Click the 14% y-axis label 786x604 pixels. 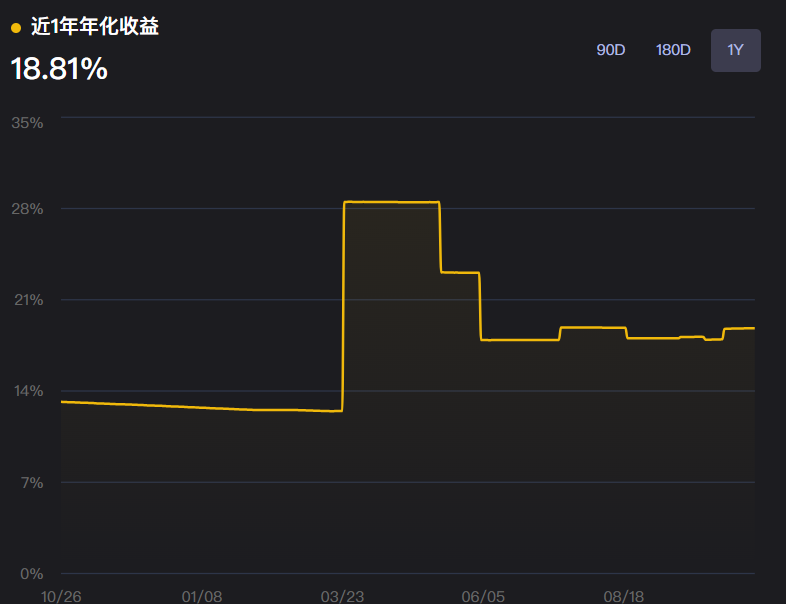click(x=27, y=391)
